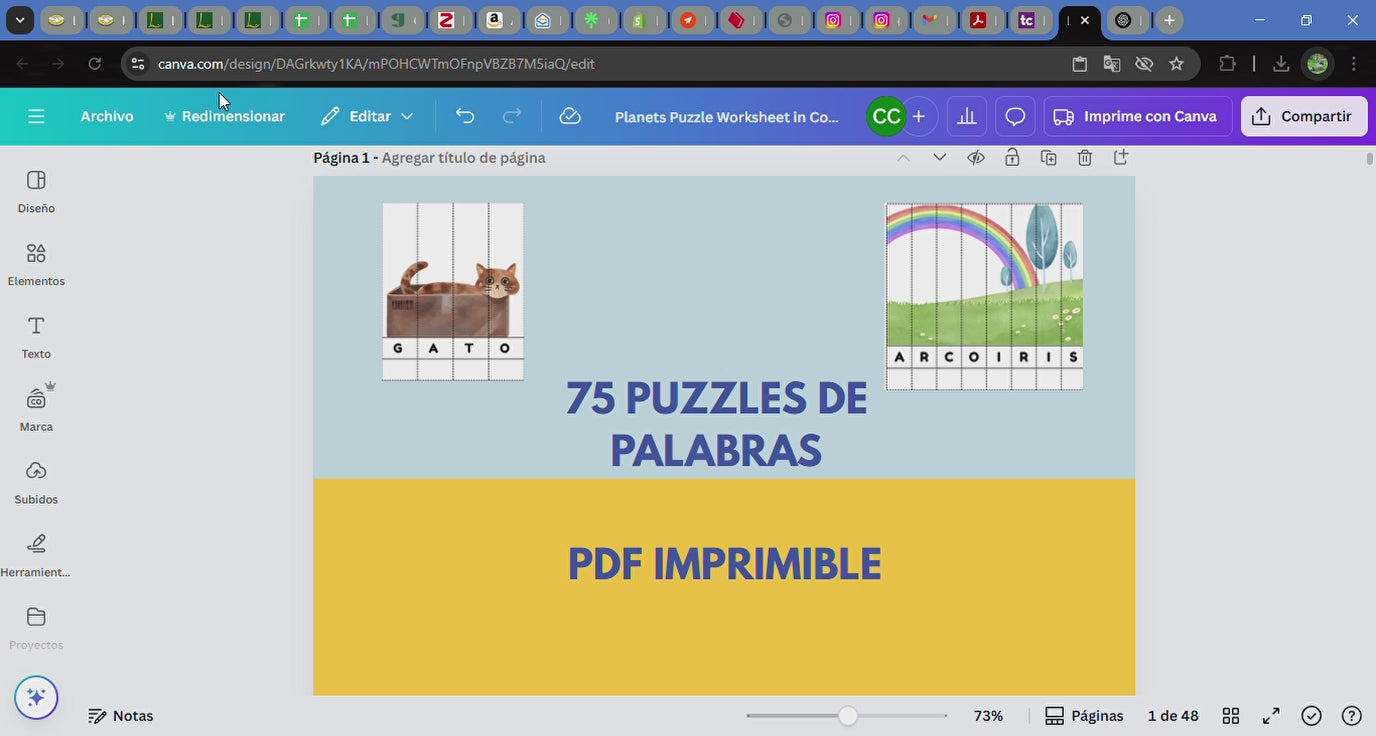
Task: Open the analytics bar chart icon
Action: pyautogui.click(x=966, y=117)
